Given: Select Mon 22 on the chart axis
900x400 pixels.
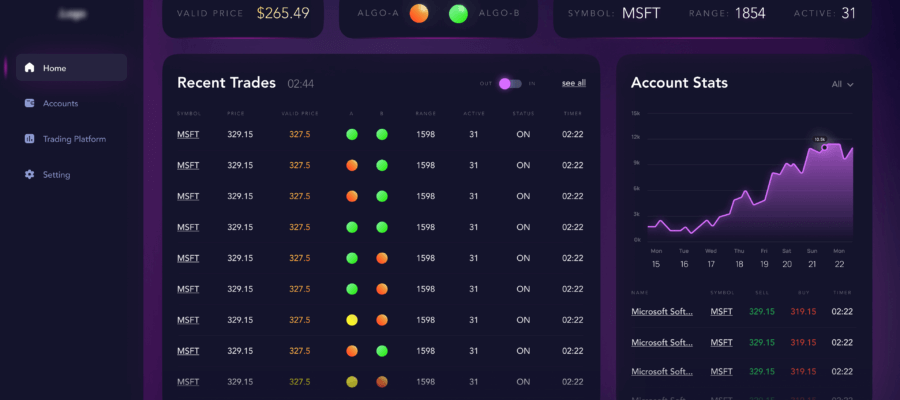Looking at the screenshot, I should pos(839,258).
